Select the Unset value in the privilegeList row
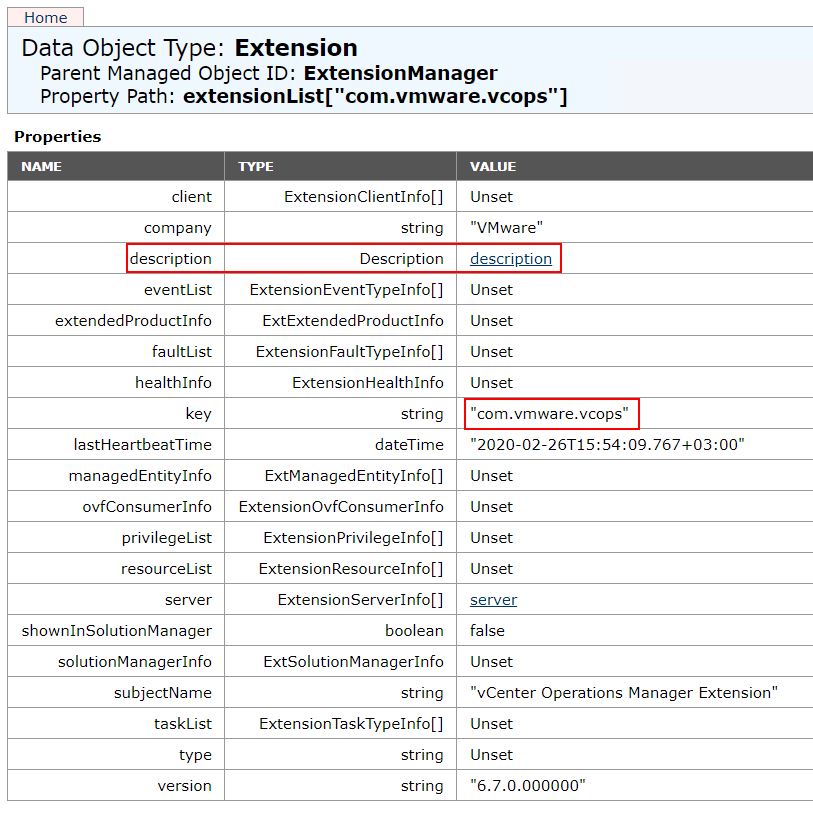813x814 pixels. click(491, 538)
